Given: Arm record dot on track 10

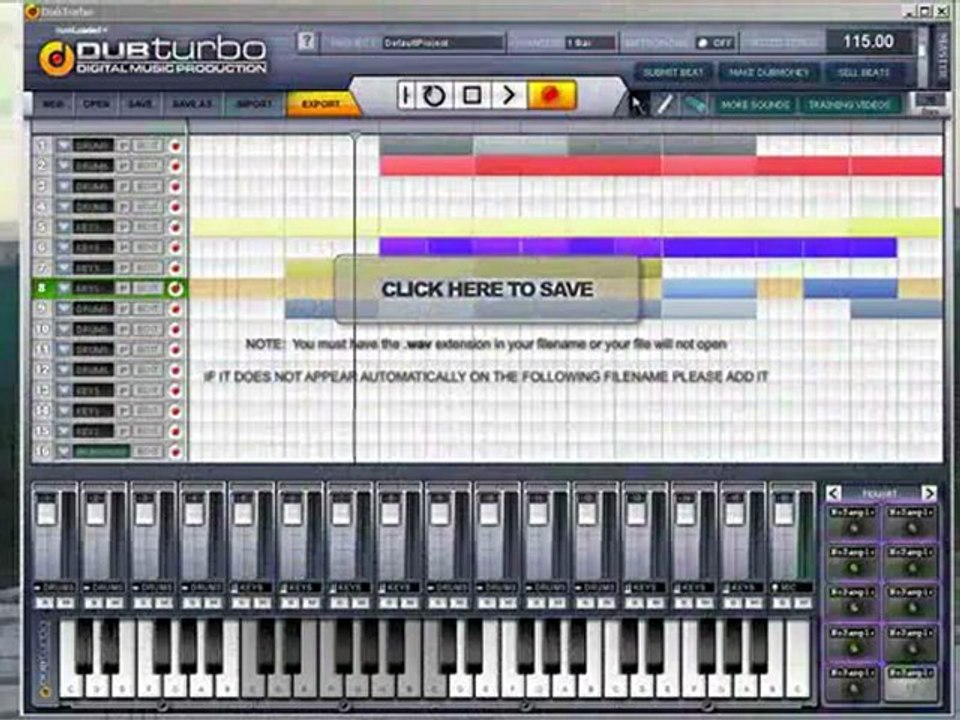Looking at the screenshot, I should coord(176,329).
